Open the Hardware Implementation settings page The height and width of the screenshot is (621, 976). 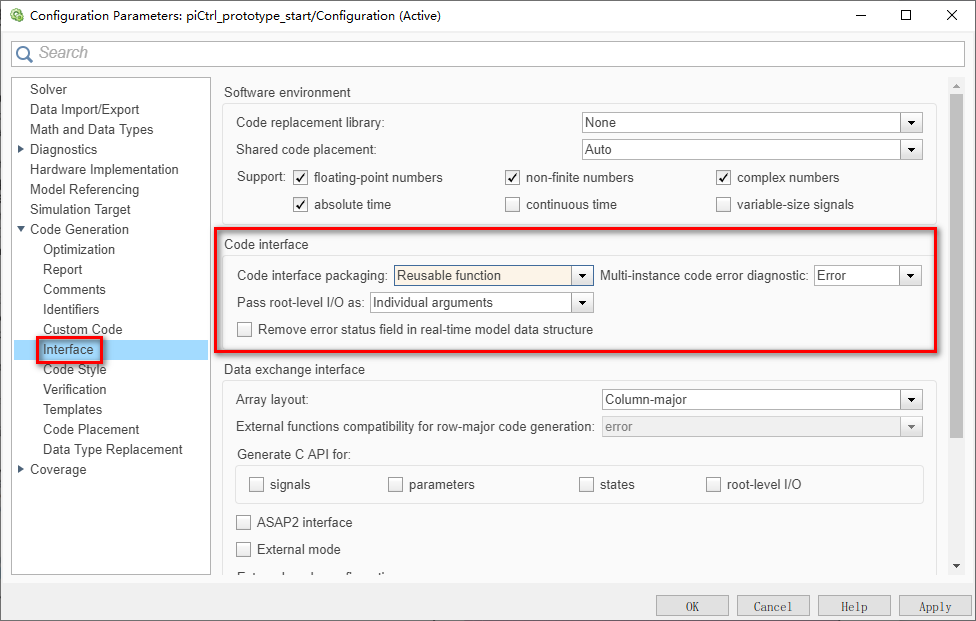(103, 169)
